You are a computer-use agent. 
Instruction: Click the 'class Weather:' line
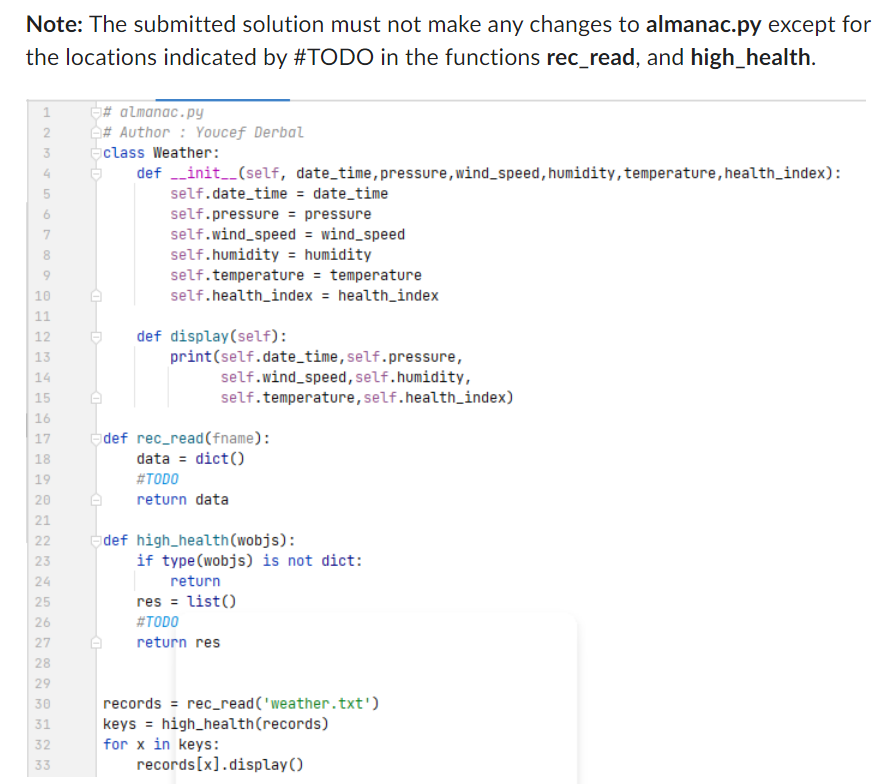[x=161, y=153]
